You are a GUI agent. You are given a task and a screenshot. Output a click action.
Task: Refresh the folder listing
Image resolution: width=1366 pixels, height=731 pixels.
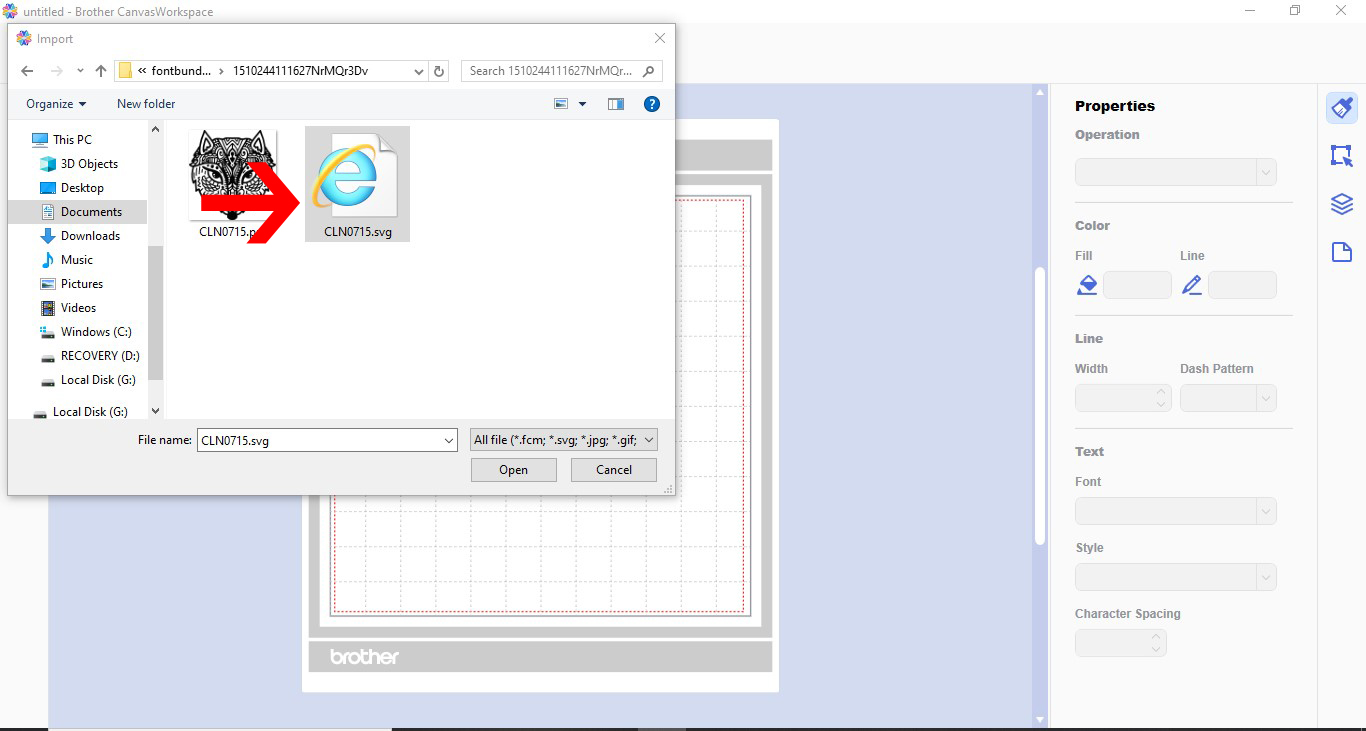pyautogui.click(x=439, y=71)
